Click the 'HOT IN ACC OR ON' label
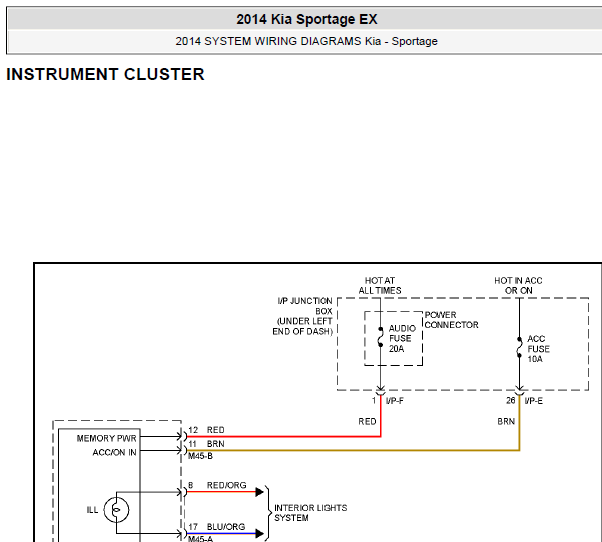This screenshot has width=602, height=542. [518, 286]
